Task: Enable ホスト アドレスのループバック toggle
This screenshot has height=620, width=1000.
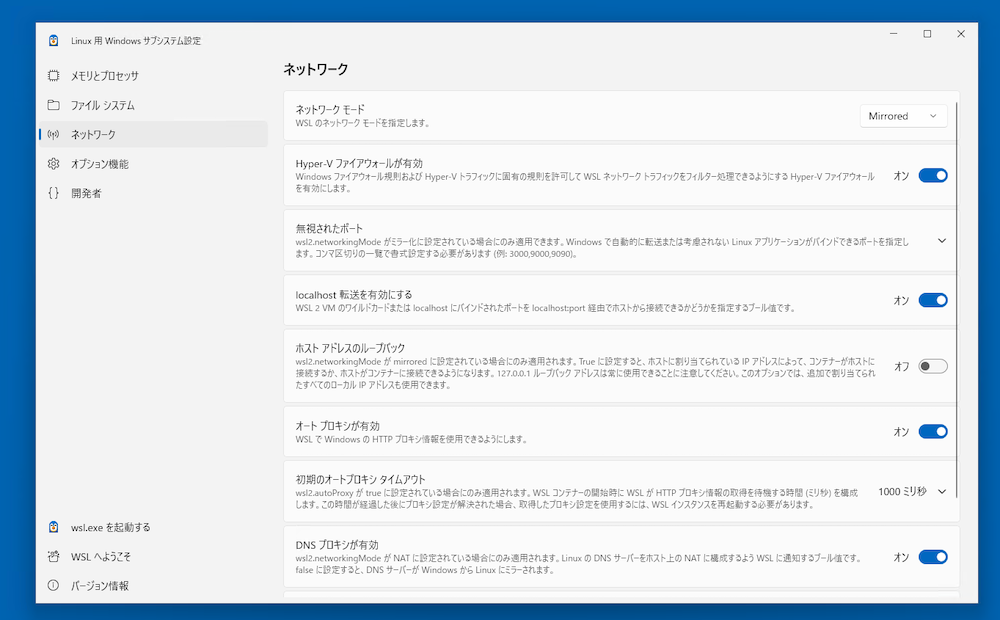Action: pos(932,366)
